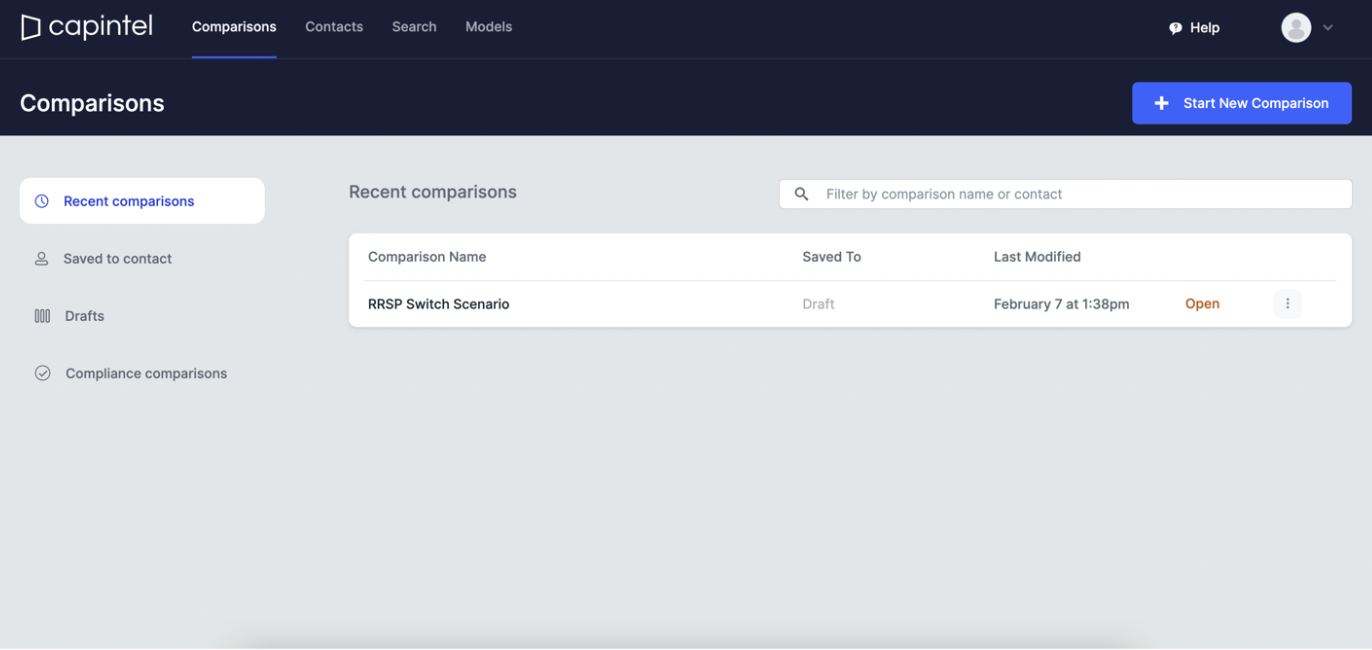Click the Help speech bubble icon

[x=1175, y=28]
